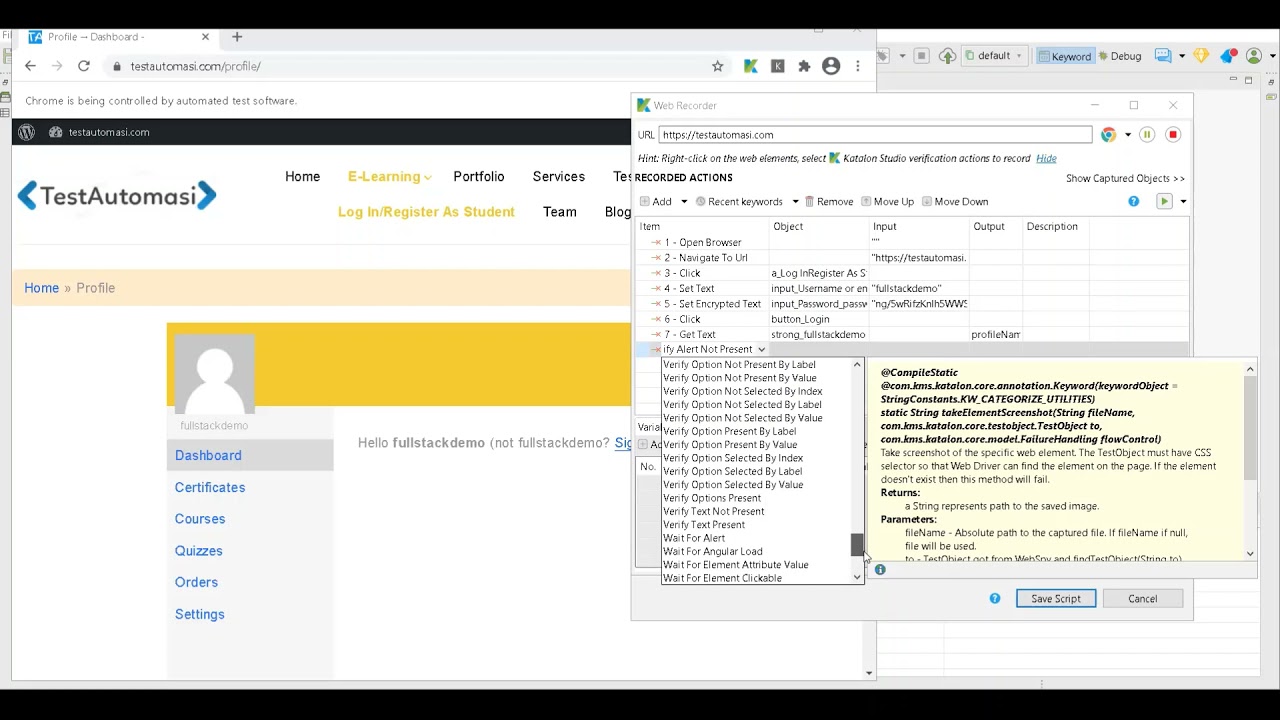Screen dimensions: 1280x720
Task: Click the cloud upload icon in Katalon toolbar
Action: [947, 56]
